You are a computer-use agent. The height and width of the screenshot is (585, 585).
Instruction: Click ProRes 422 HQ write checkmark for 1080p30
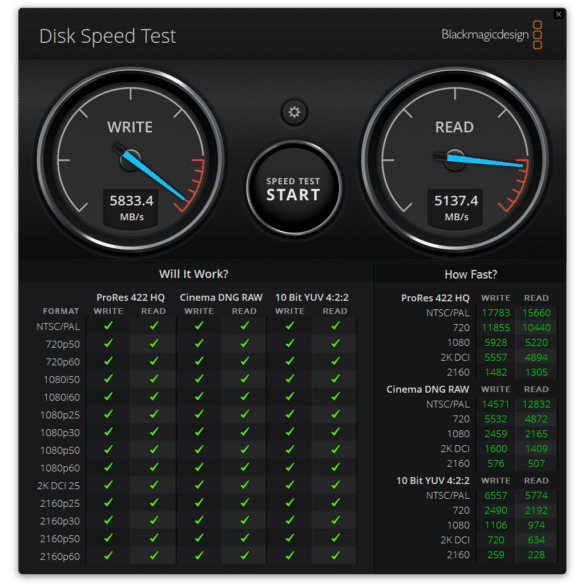[109, 432]
